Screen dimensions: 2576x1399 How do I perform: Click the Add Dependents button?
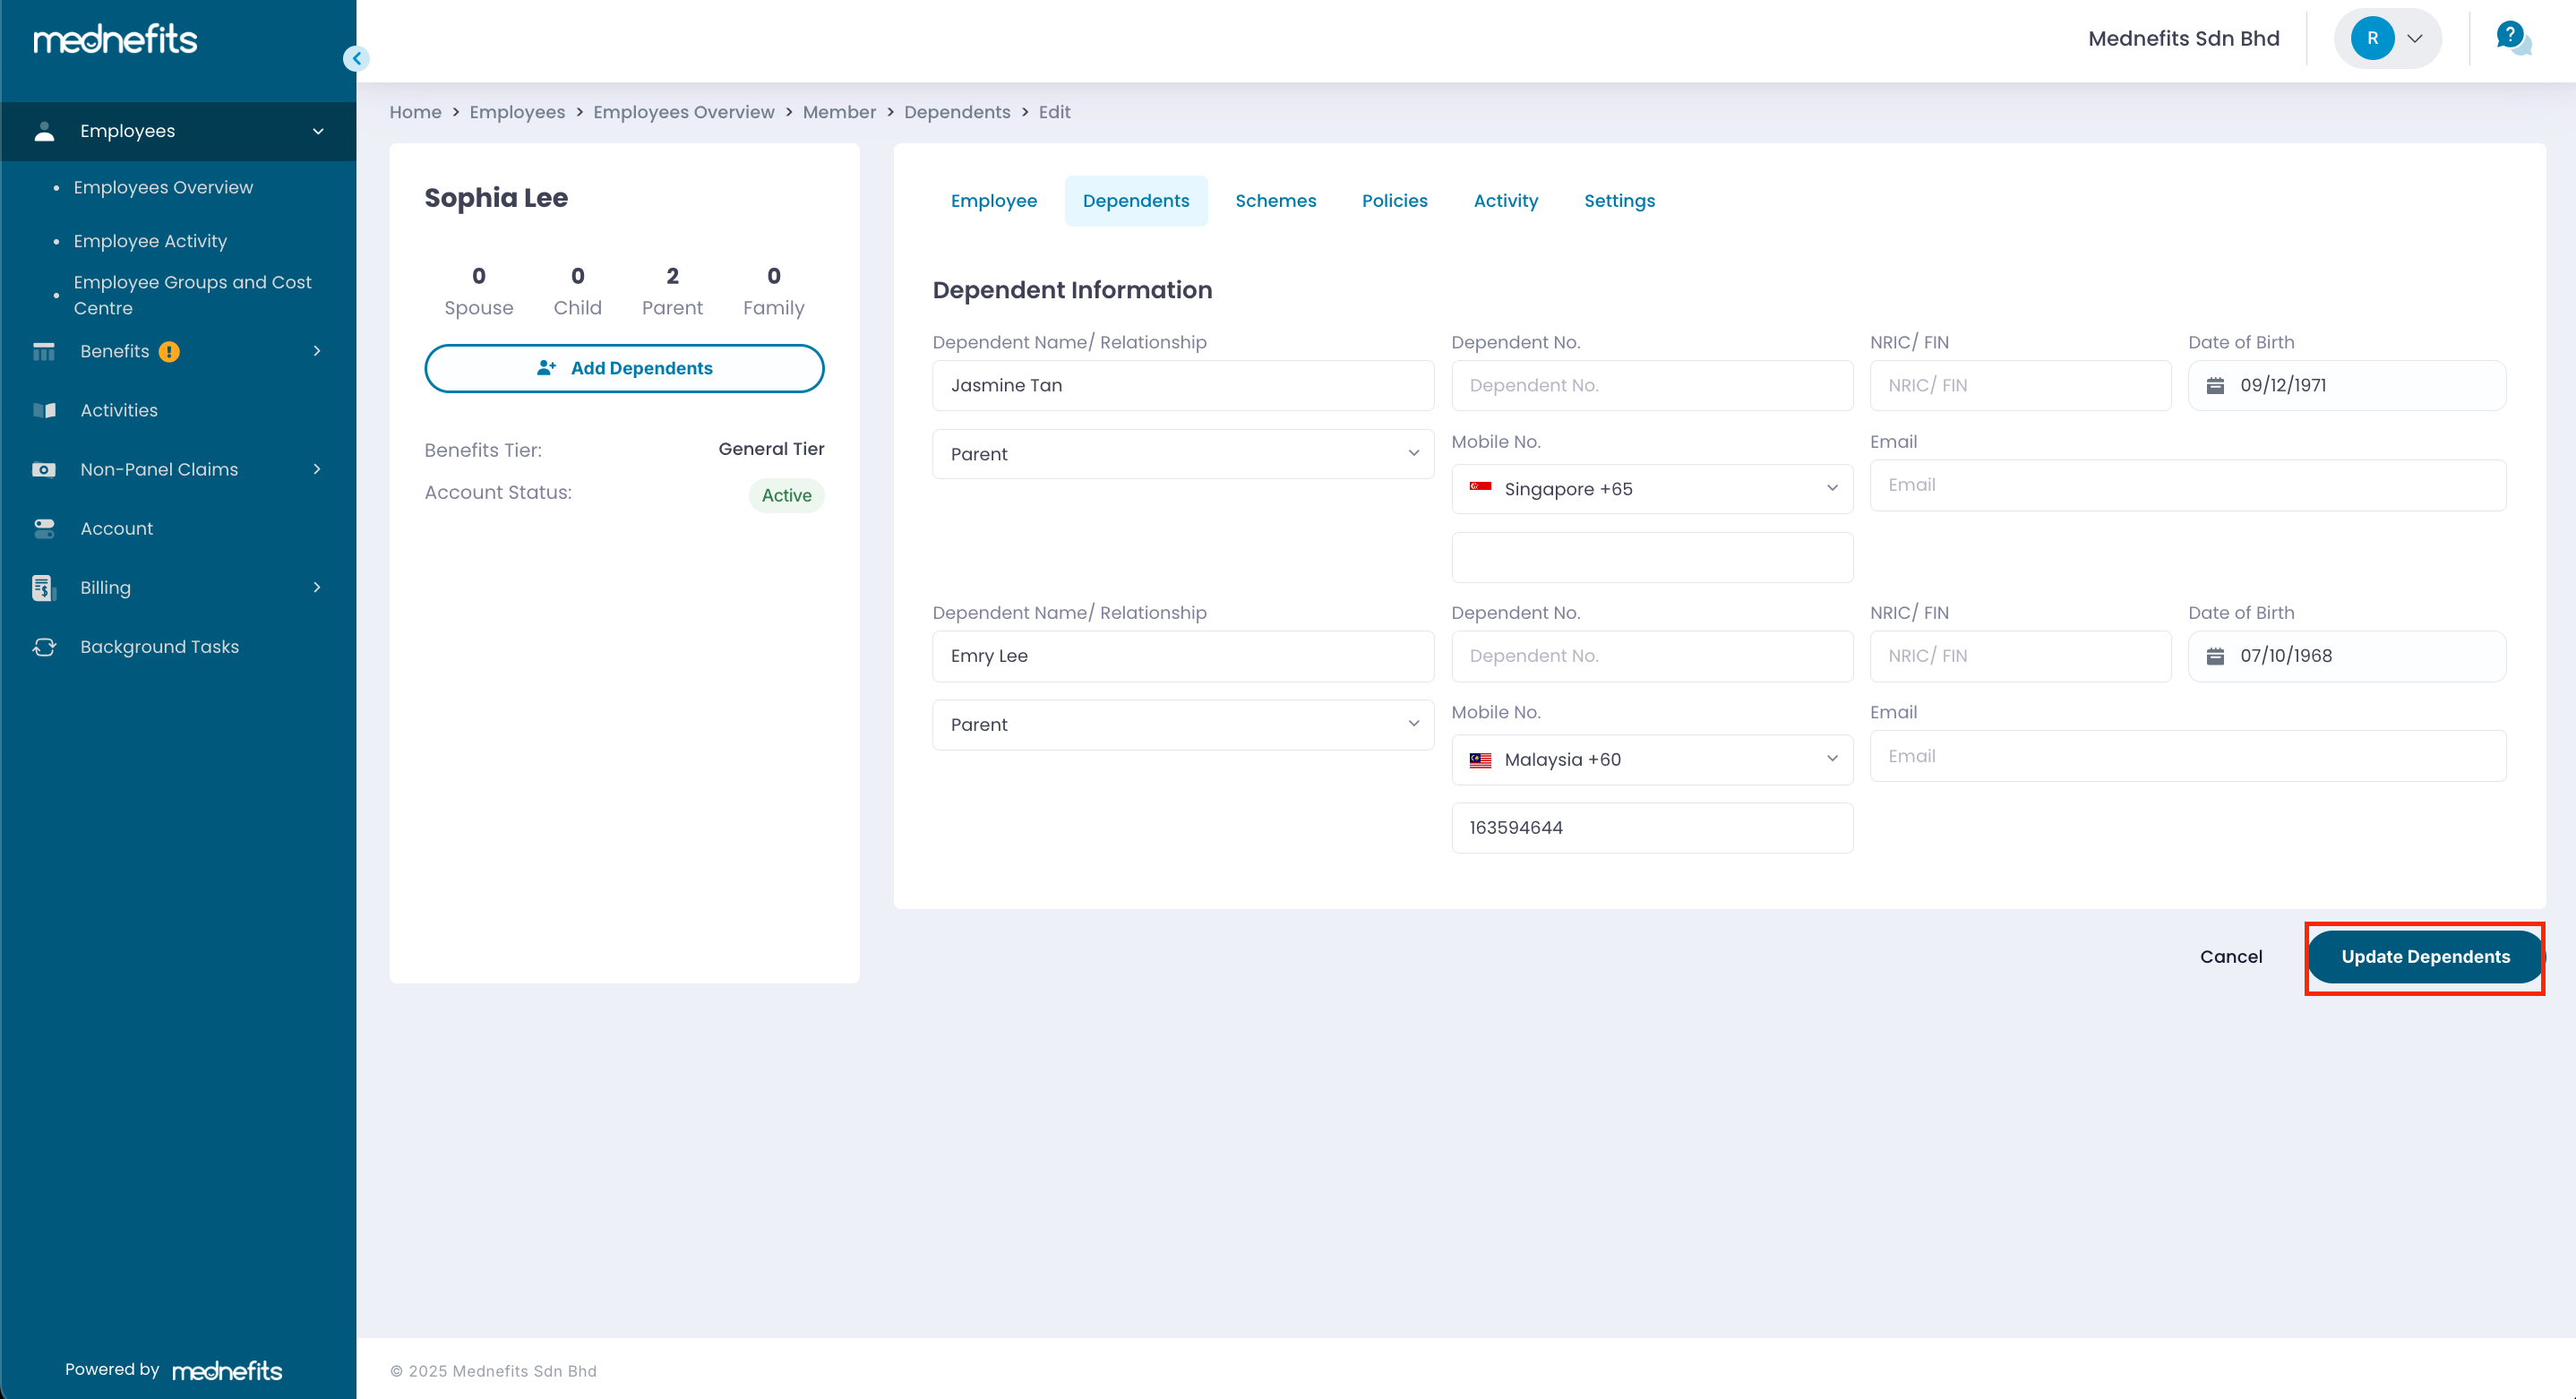(624, 368)
